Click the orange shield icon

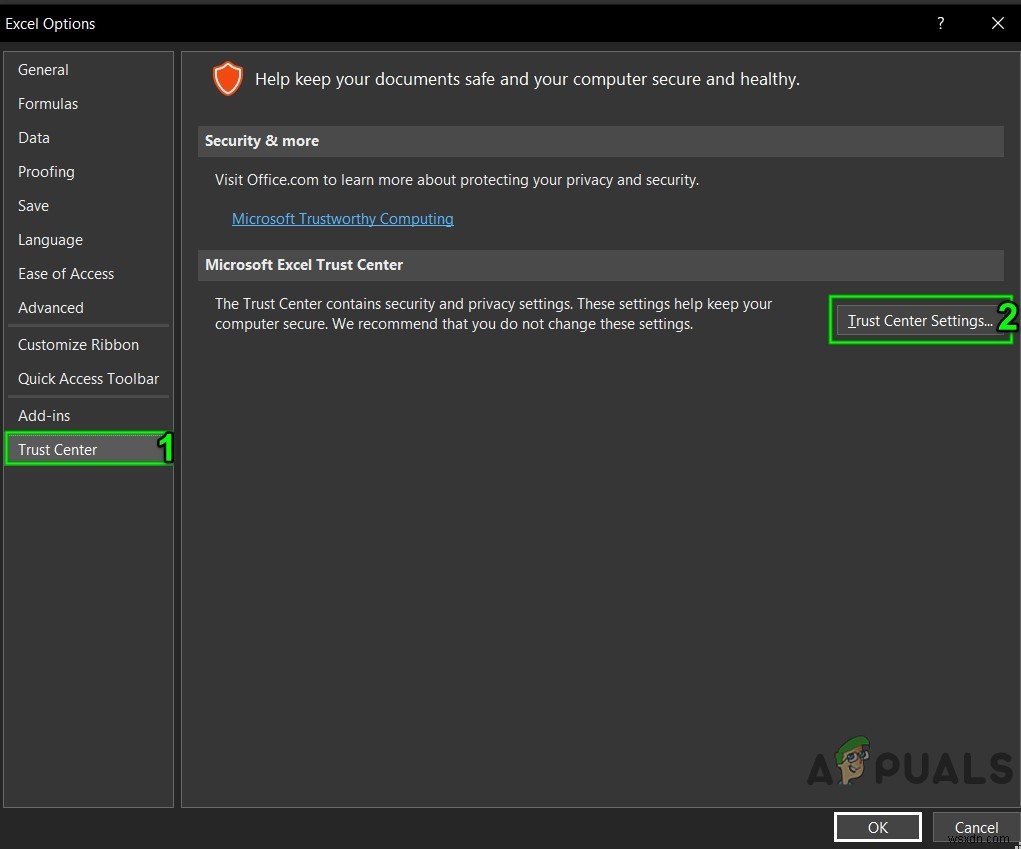(228, 79)
